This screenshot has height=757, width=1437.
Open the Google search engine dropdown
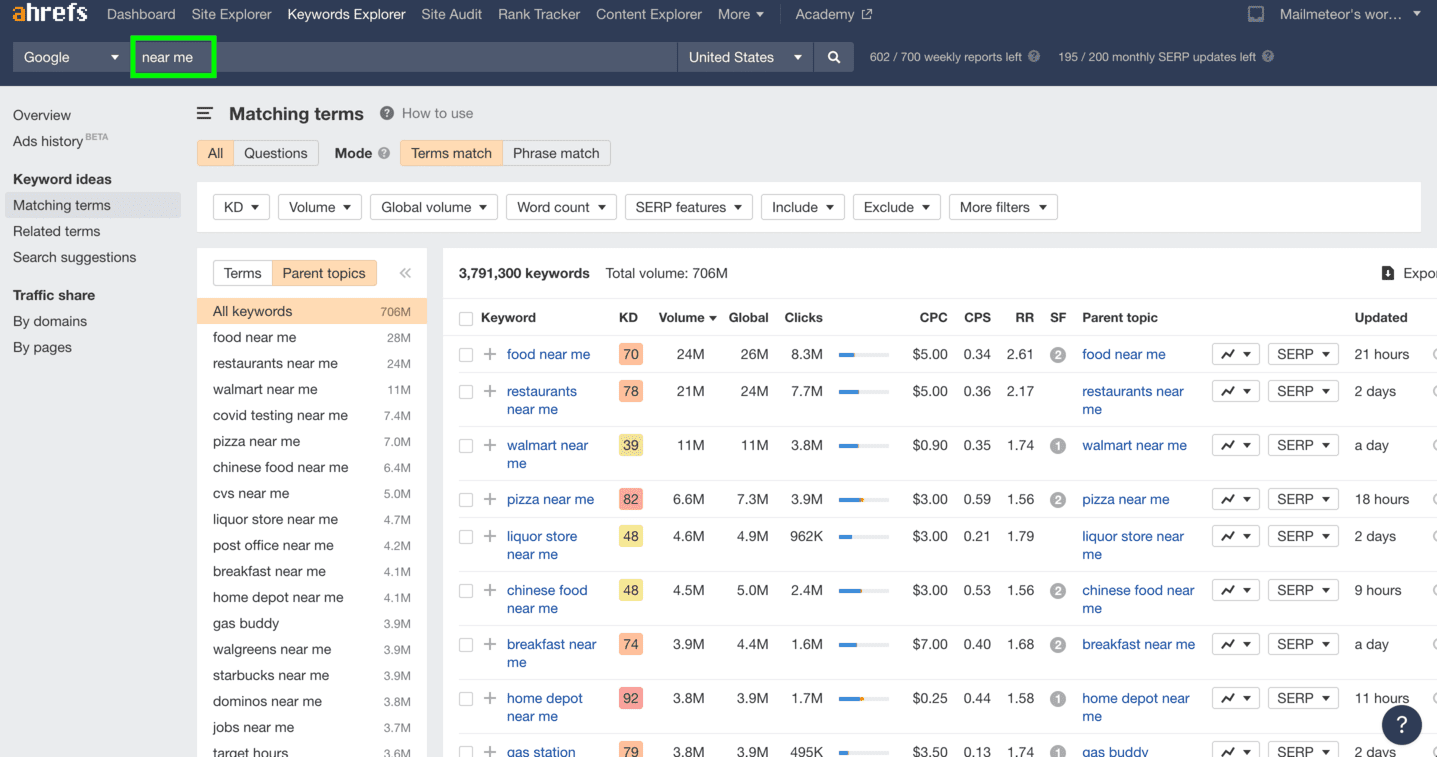pos(70,57)
